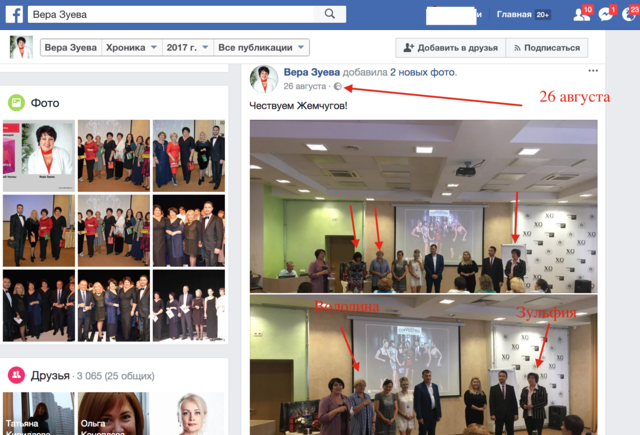Open Messenger icon with 1 badge

click(606, 14)
